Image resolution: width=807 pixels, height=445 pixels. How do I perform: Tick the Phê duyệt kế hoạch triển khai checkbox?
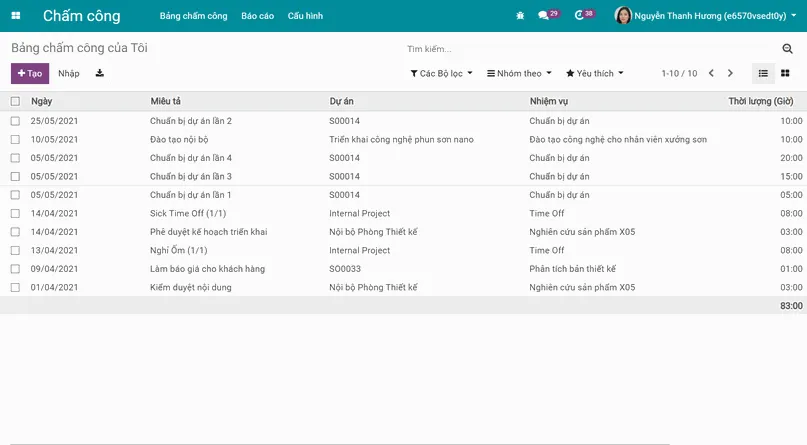[15, 232]
